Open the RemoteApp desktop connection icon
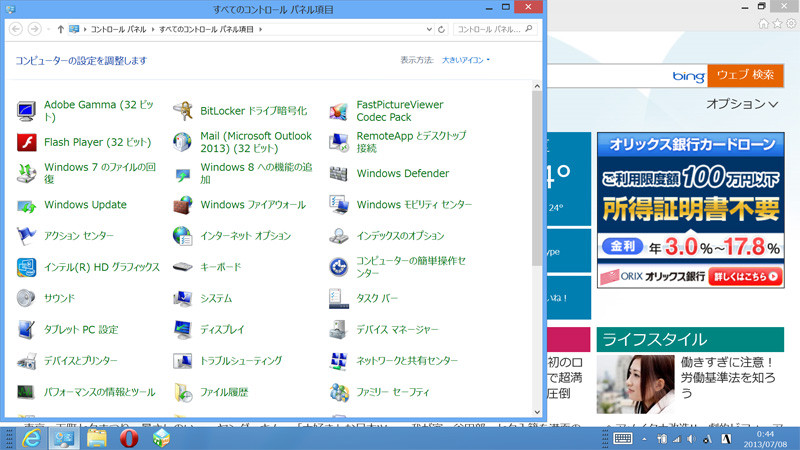Screen dimensions: 800x450 pos(338,142)
